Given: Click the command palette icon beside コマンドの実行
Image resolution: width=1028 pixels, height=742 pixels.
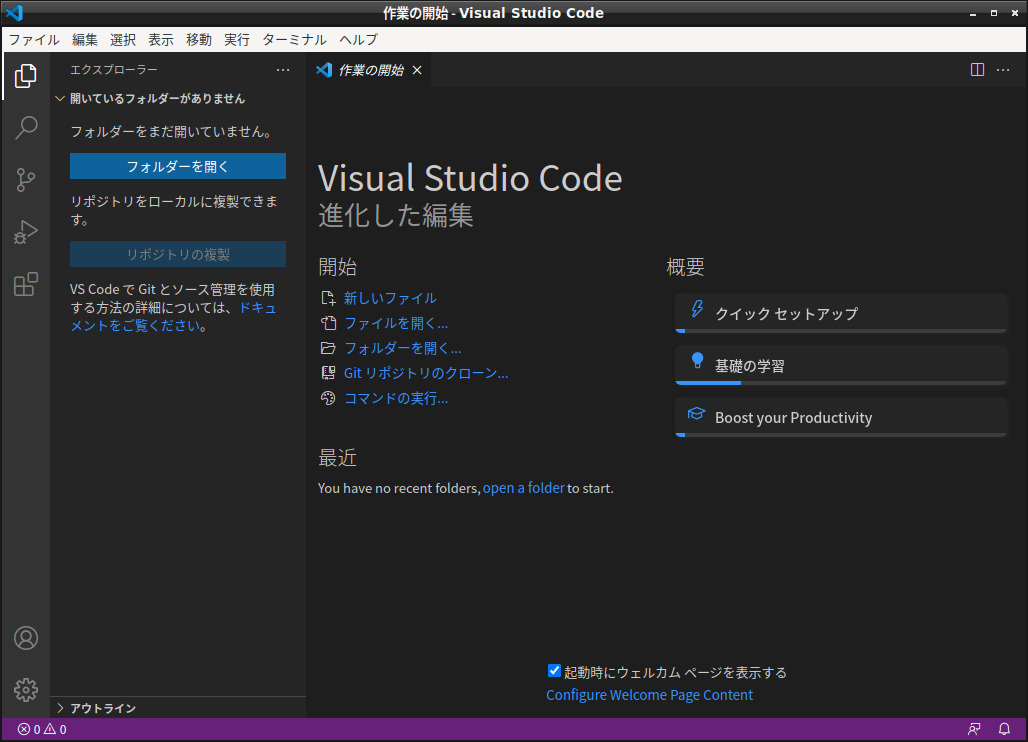Looking at the screenshot, I should (328, 398).
